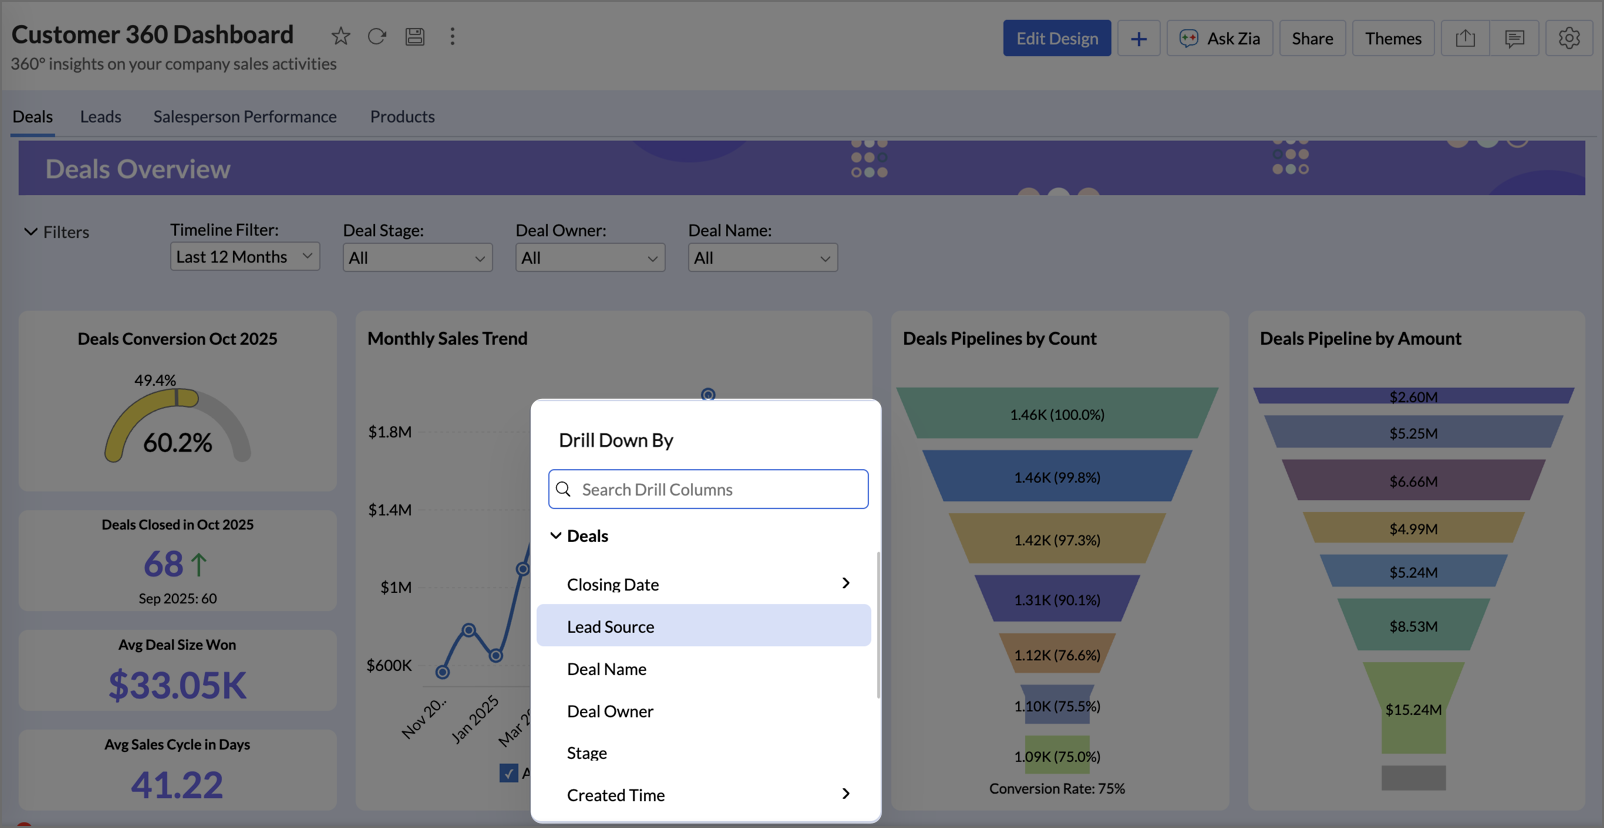Open the three-dot more options menu
The width and height of the screenshot is (1604, 828).
pyautogui.click(x=452, y=37)
